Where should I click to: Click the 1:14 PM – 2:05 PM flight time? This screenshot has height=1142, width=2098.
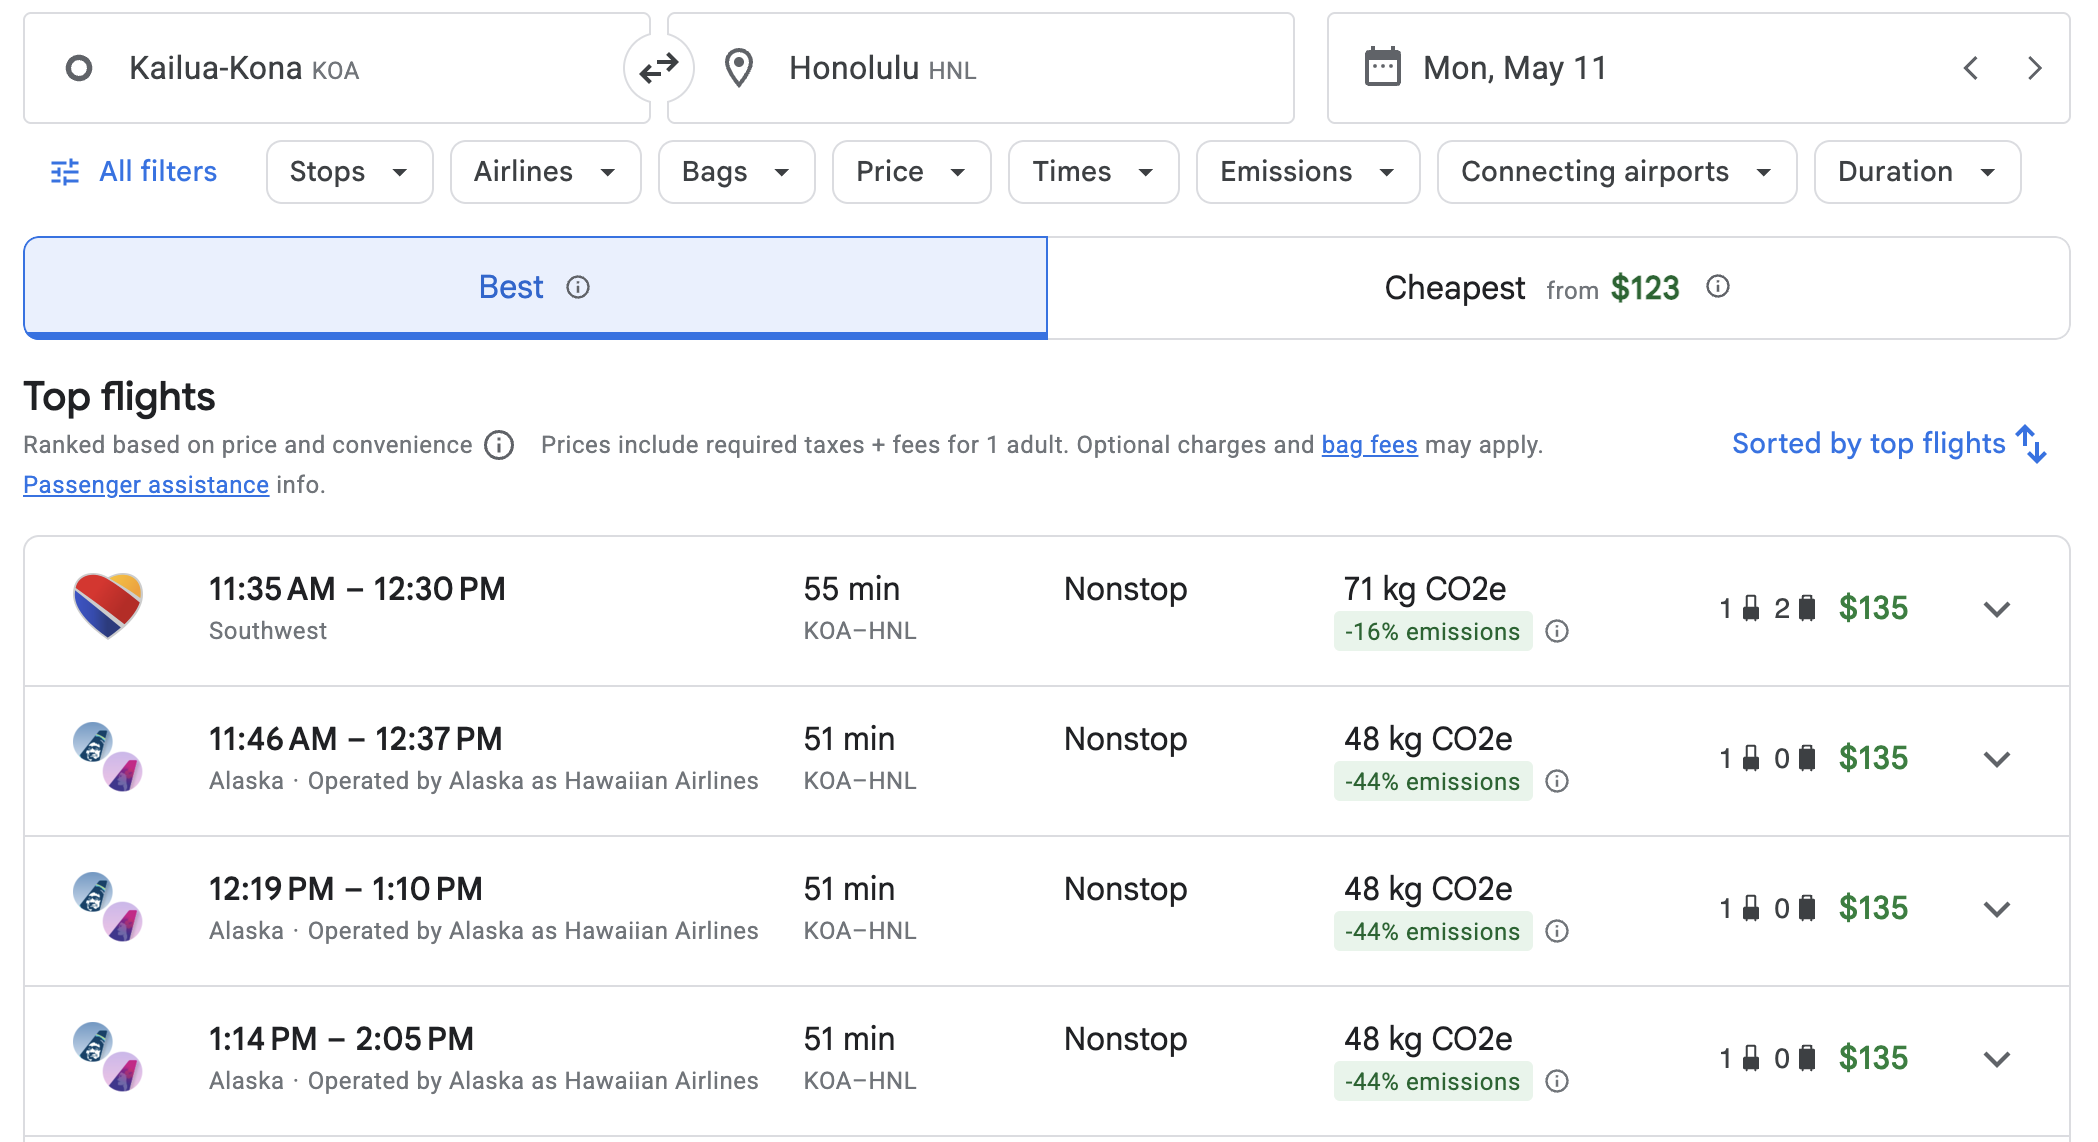click(x=342, y=1039)
